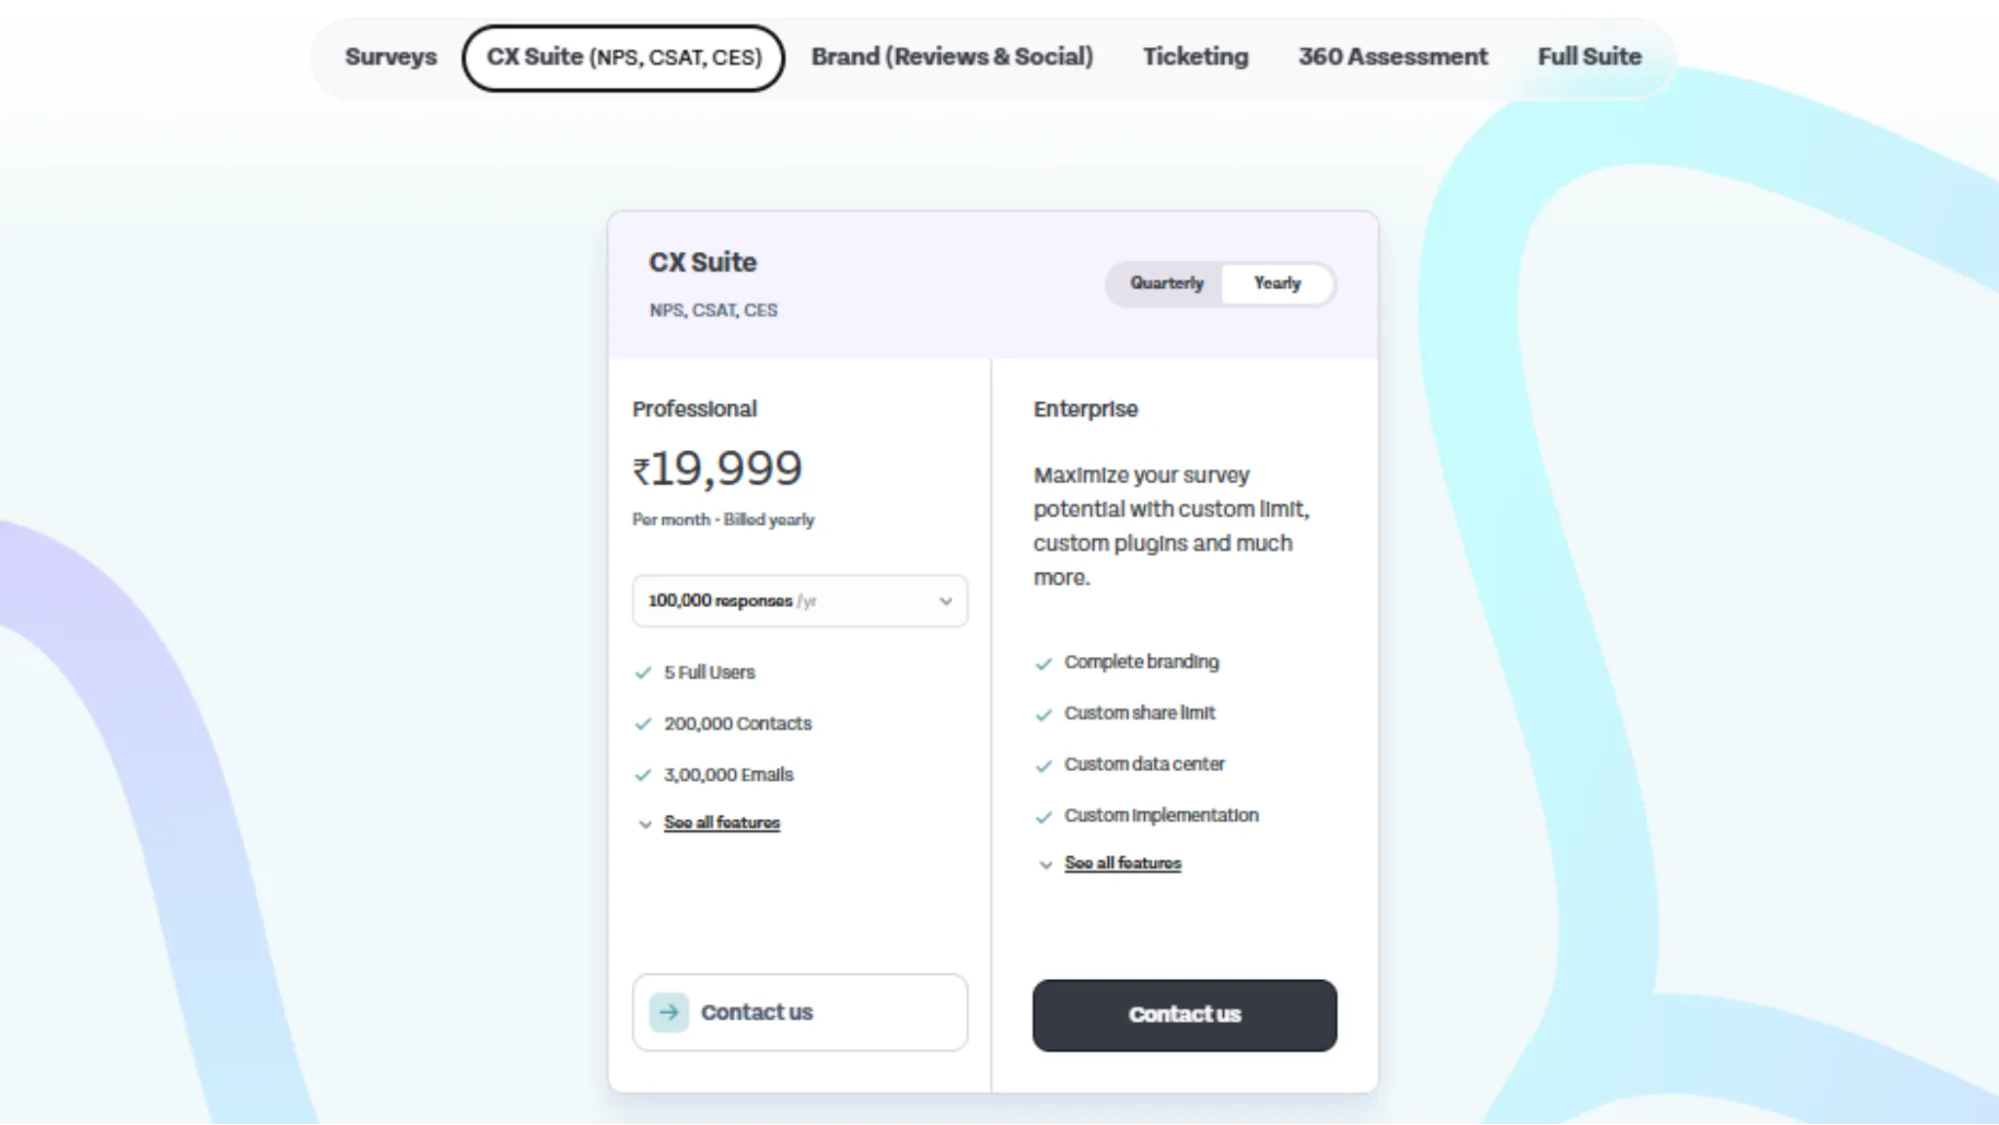Expand See all features under Professional plan
Viewport: 1999px width, 1125px height.
coord(722,822)
